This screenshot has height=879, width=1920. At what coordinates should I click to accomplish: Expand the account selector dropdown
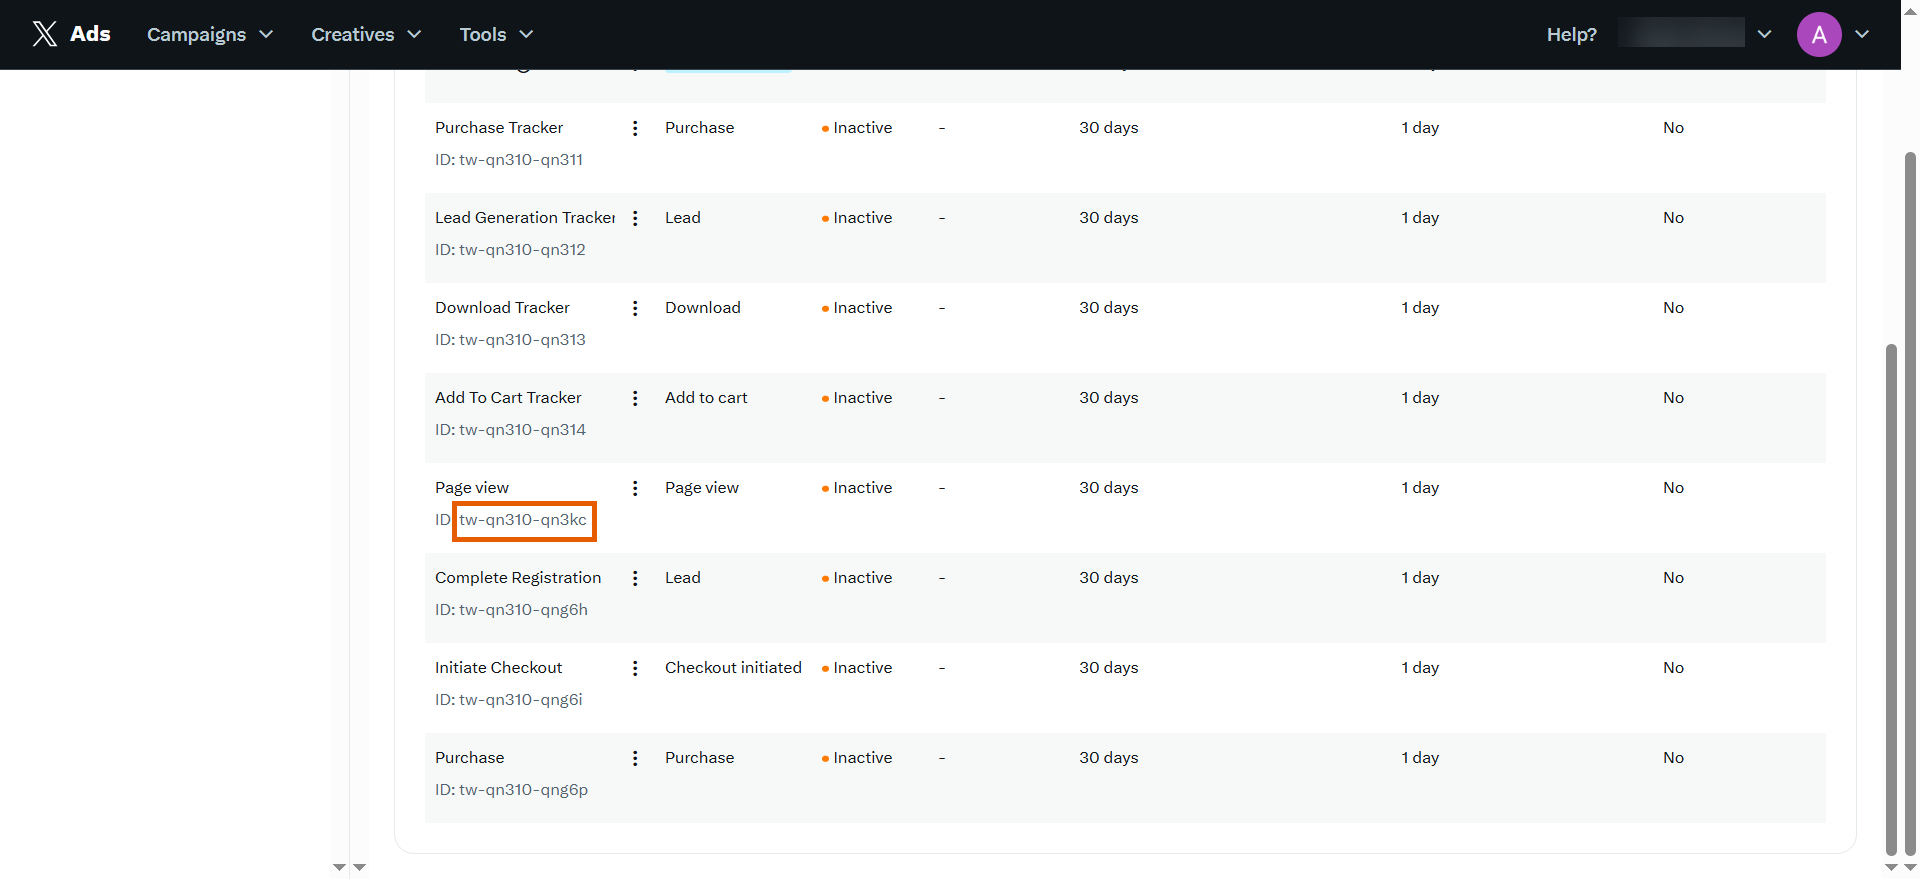coord(1764,34)
